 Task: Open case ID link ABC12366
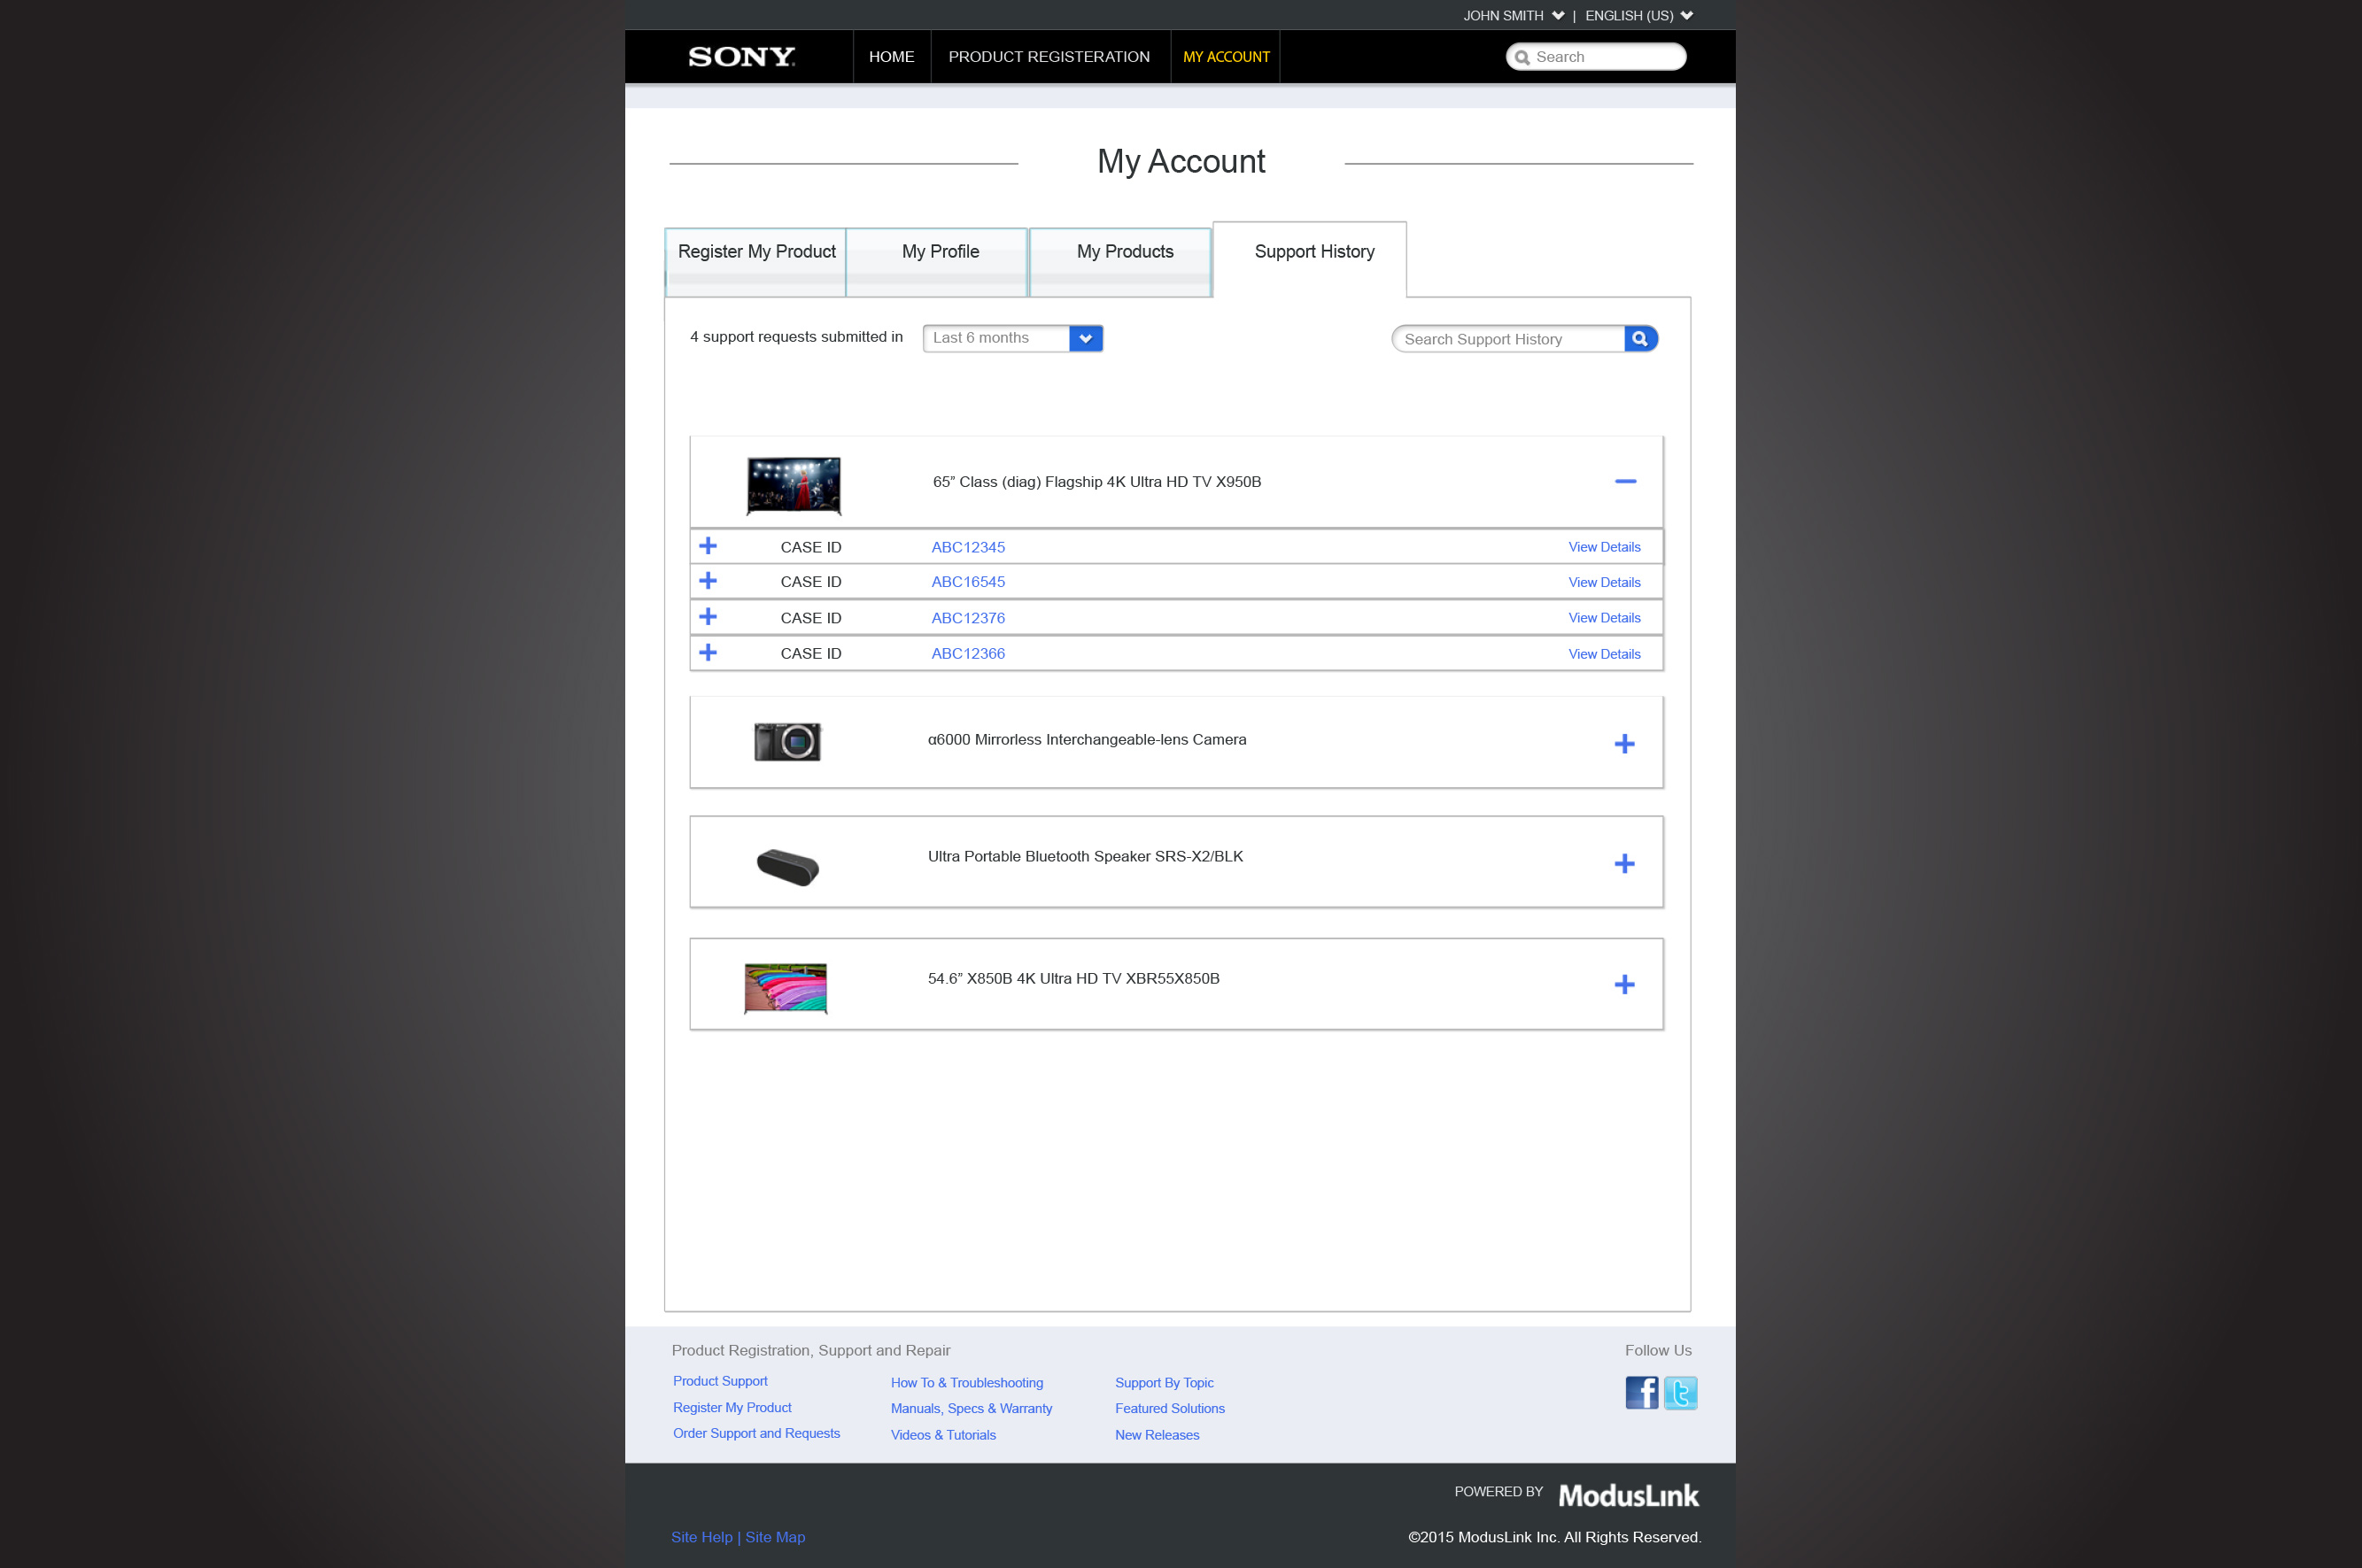(968, 653)
